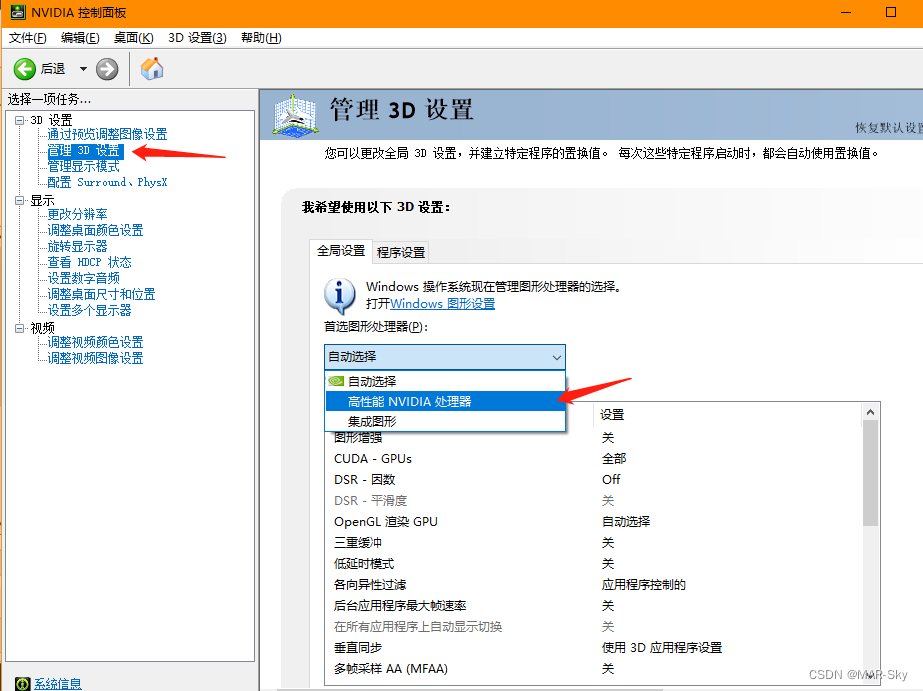Open the Home icon in toolbar
The width and height of the screenshot is (923, 691).
tap(152, 69)
